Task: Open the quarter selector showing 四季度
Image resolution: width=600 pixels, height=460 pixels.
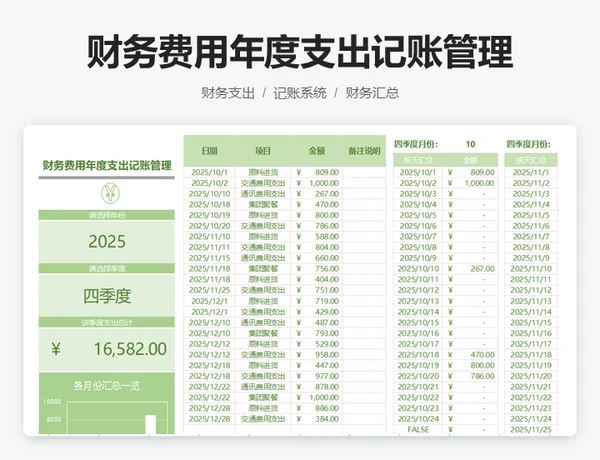Action: point(107,296)
